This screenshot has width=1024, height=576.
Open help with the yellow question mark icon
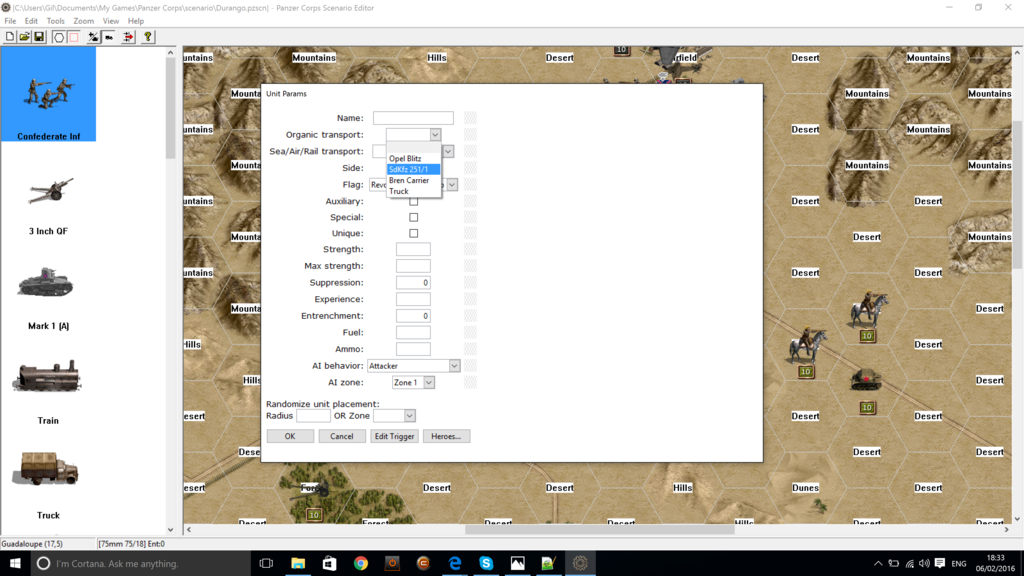[148, 37]
